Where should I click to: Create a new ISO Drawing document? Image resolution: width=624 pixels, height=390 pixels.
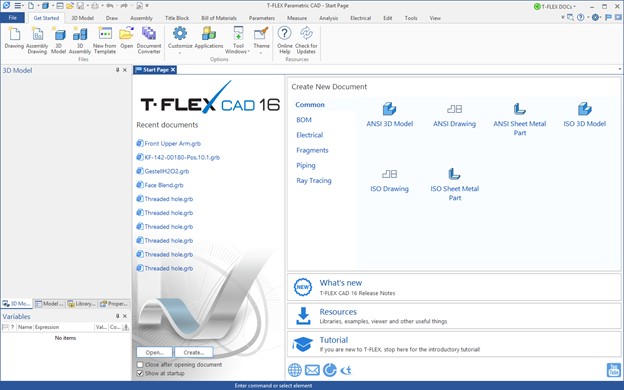389,180
